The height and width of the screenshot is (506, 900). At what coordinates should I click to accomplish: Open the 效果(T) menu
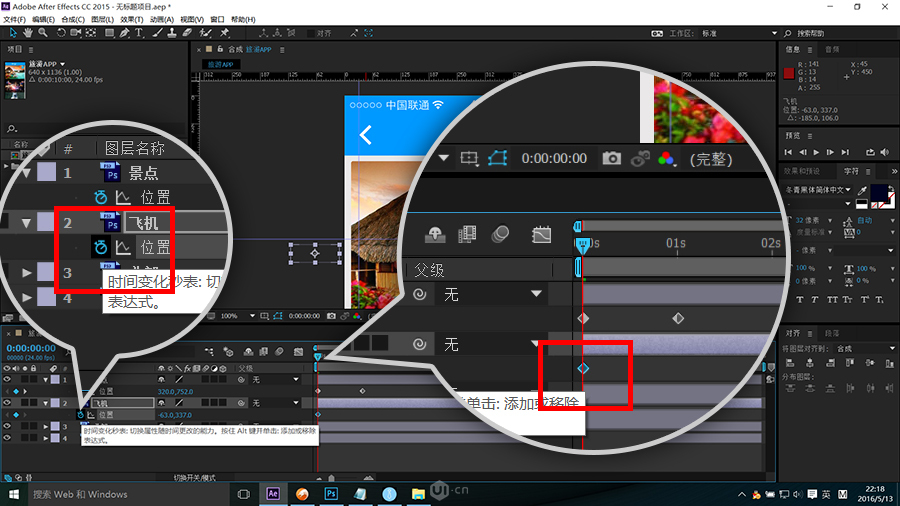(x=131, y=19)
